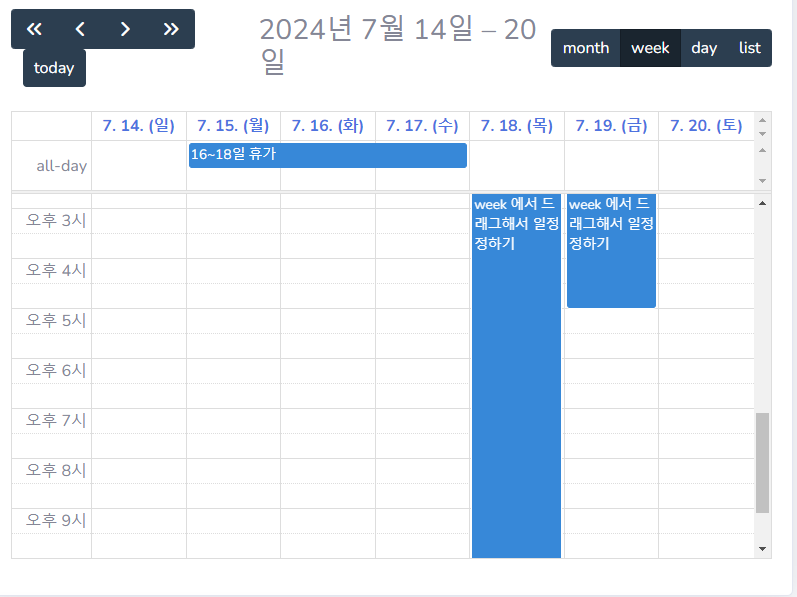Screen dimensions: 797x597
Task: Click the time grid scrollbar down arrow
Action: [x=762, y=549]
